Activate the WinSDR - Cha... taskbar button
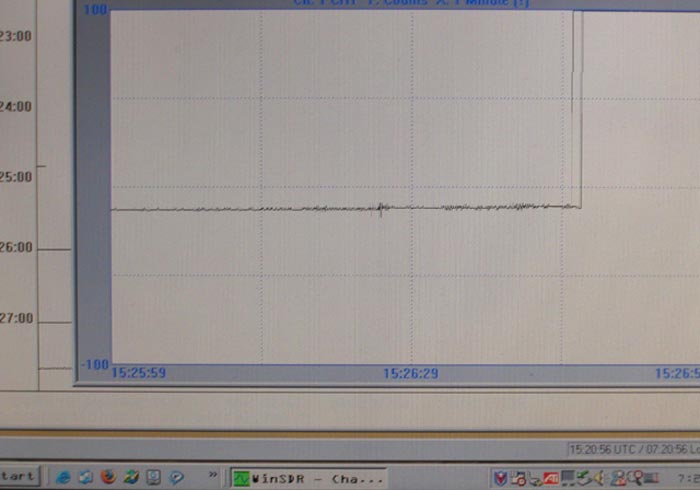 pos(308,479)
